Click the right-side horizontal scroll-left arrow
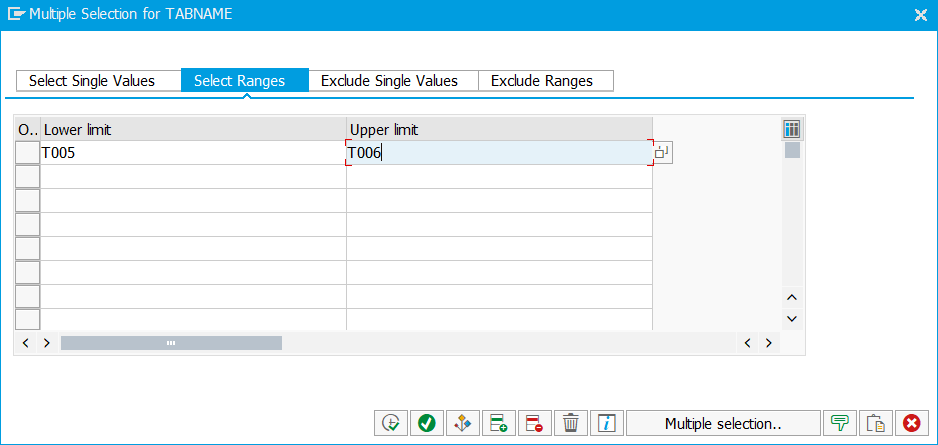This screenshot has height=445, width=938. 747,343
